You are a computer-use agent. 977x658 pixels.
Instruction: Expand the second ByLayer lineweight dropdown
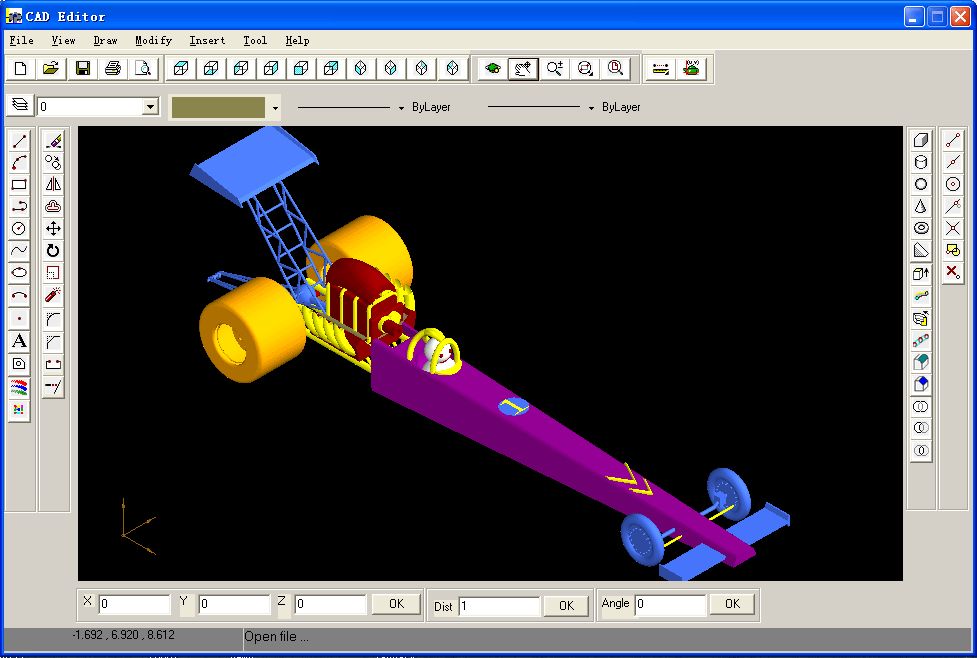pos(591,107)
